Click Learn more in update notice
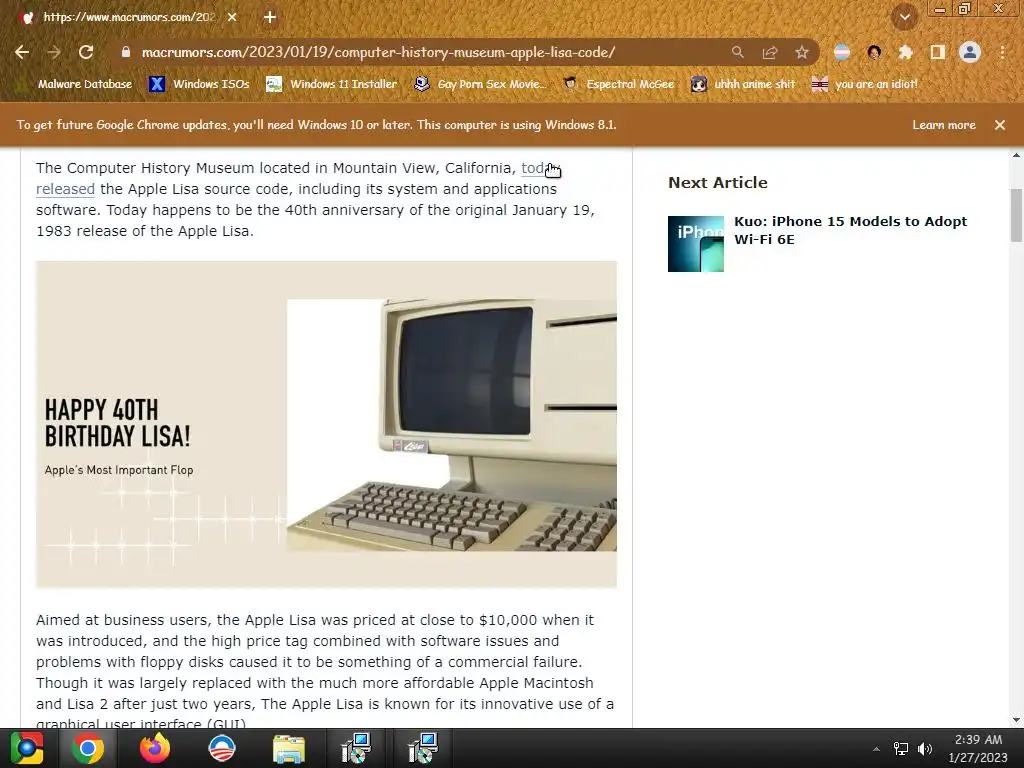 click(x=944, y=125)
